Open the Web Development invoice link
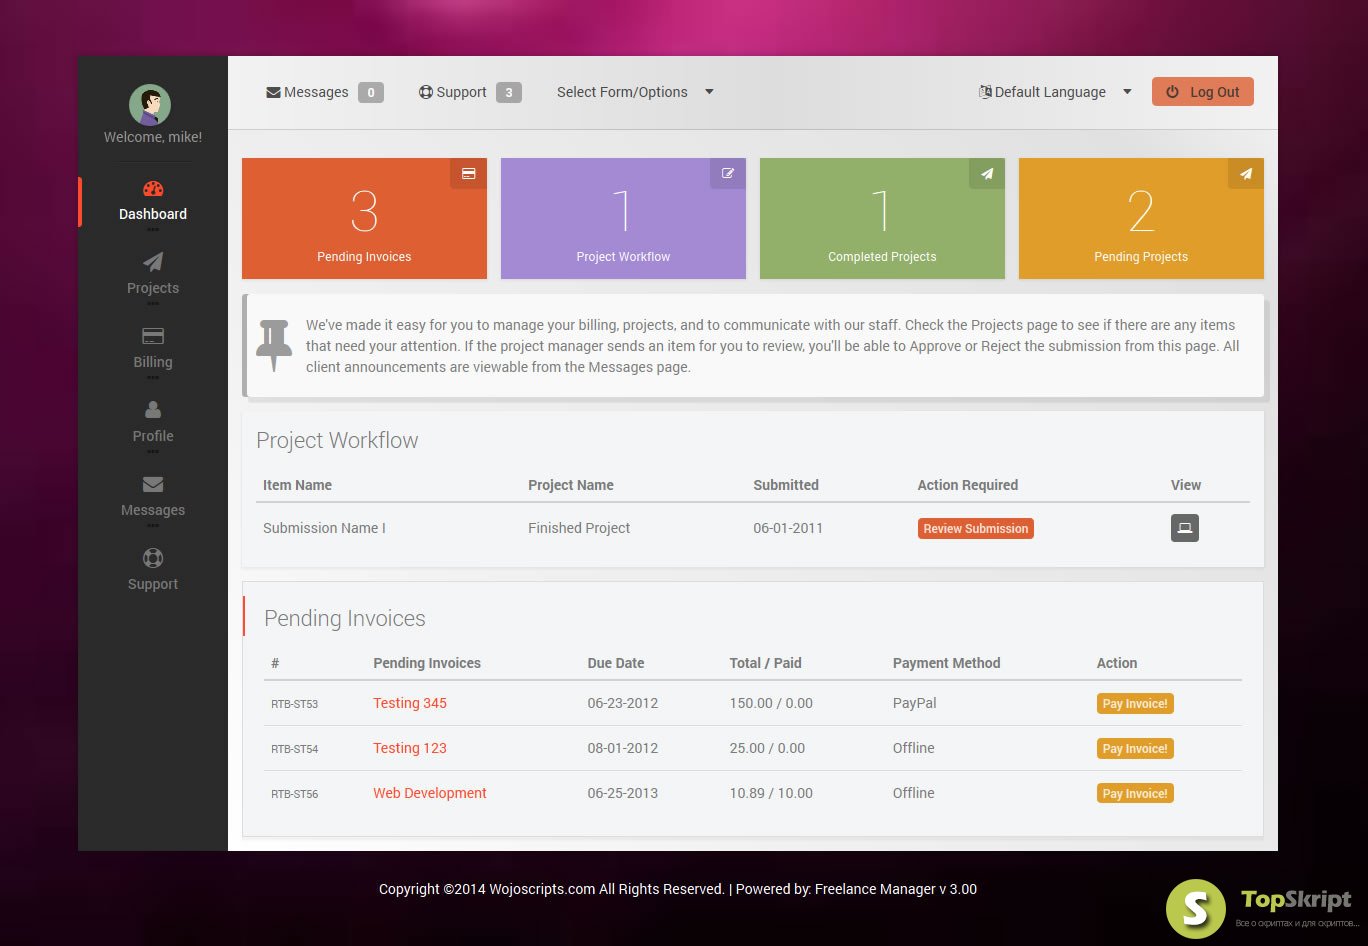This screenshot has width=1368, height=946. pos(430,793)
